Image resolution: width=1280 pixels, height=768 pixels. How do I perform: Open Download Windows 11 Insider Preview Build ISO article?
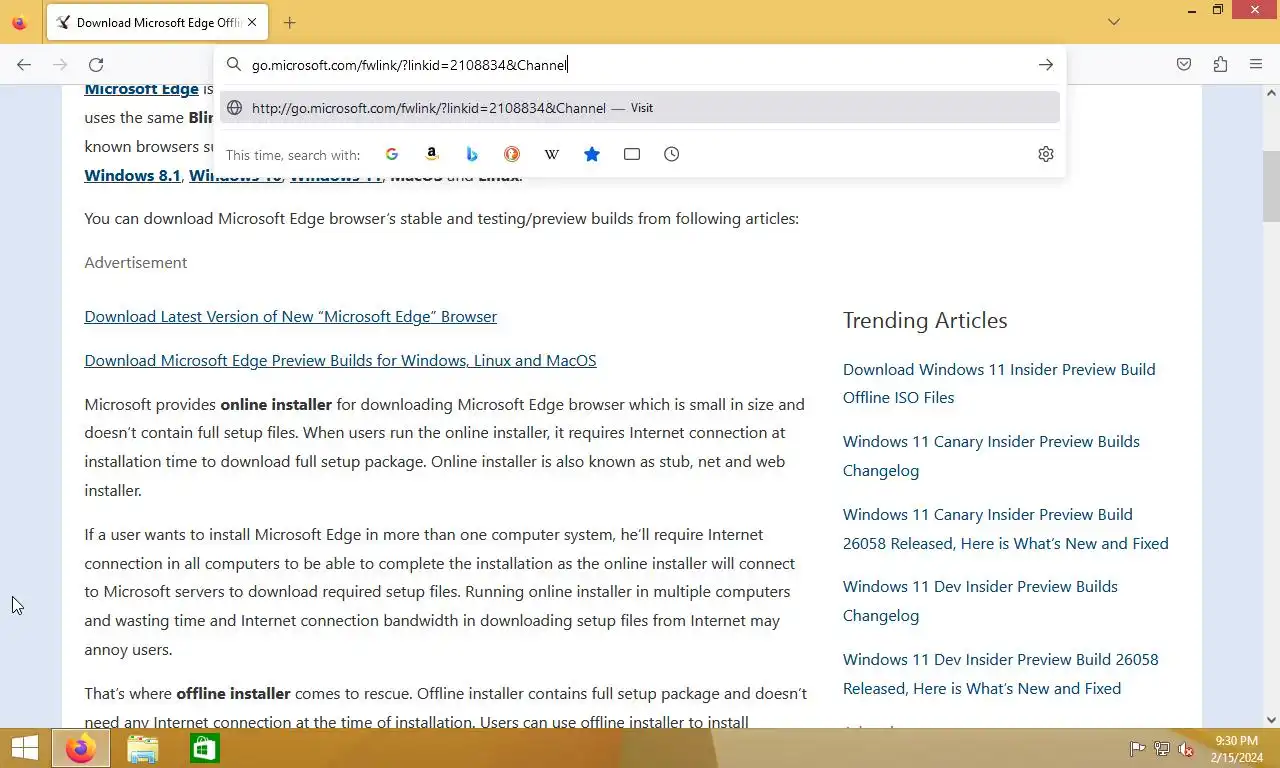point(999,383)
